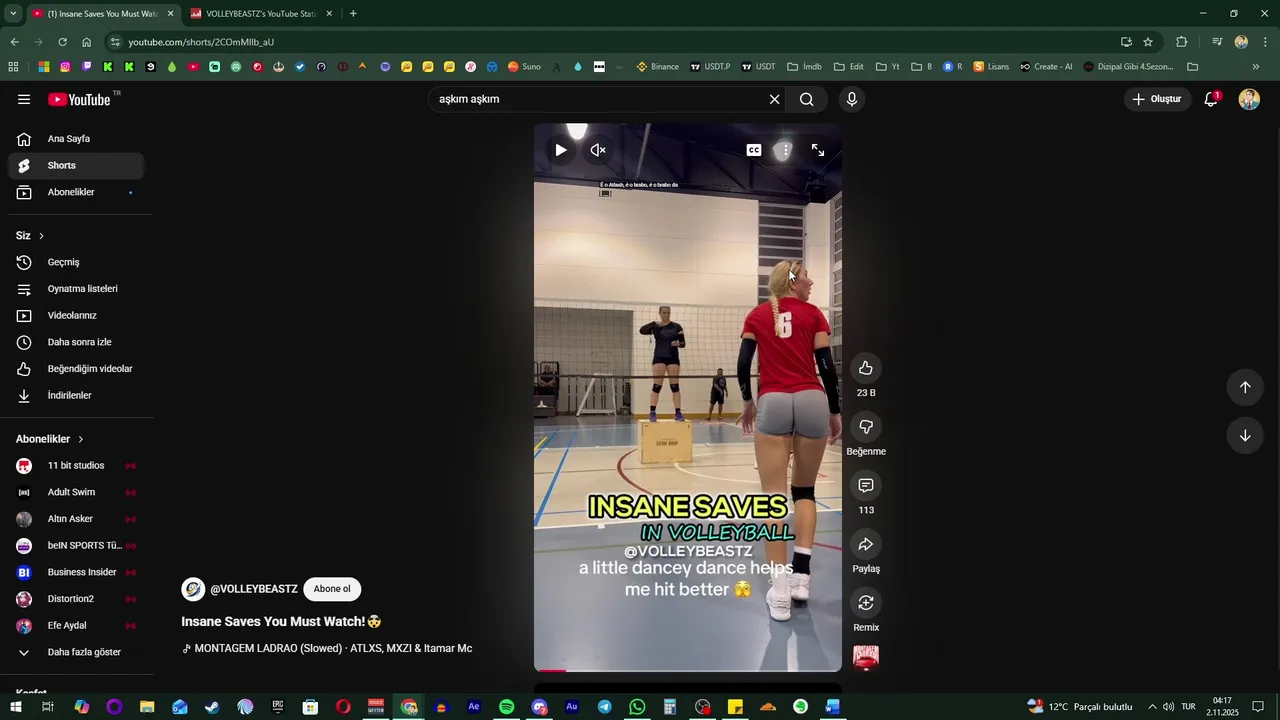This screenshot has width=1280, height=720.
Task: Reload the page
Action: (x=62, y=42)
